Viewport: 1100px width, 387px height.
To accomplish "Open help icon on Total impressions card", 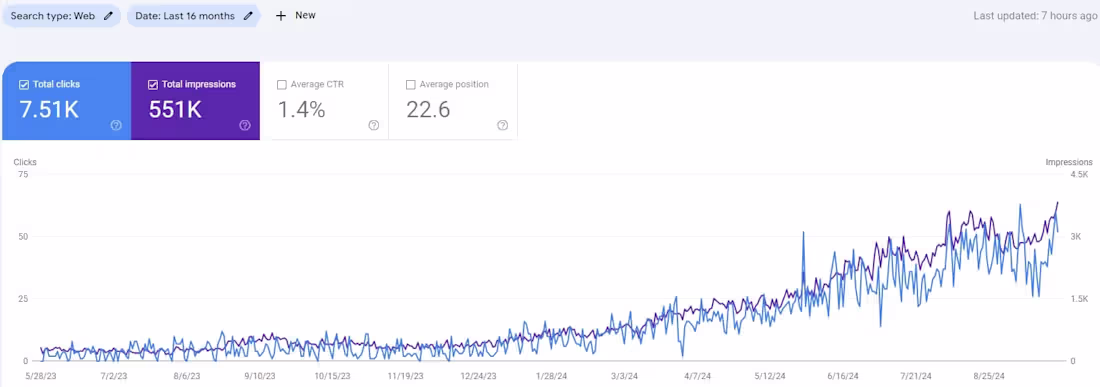I will pos(245,125).
